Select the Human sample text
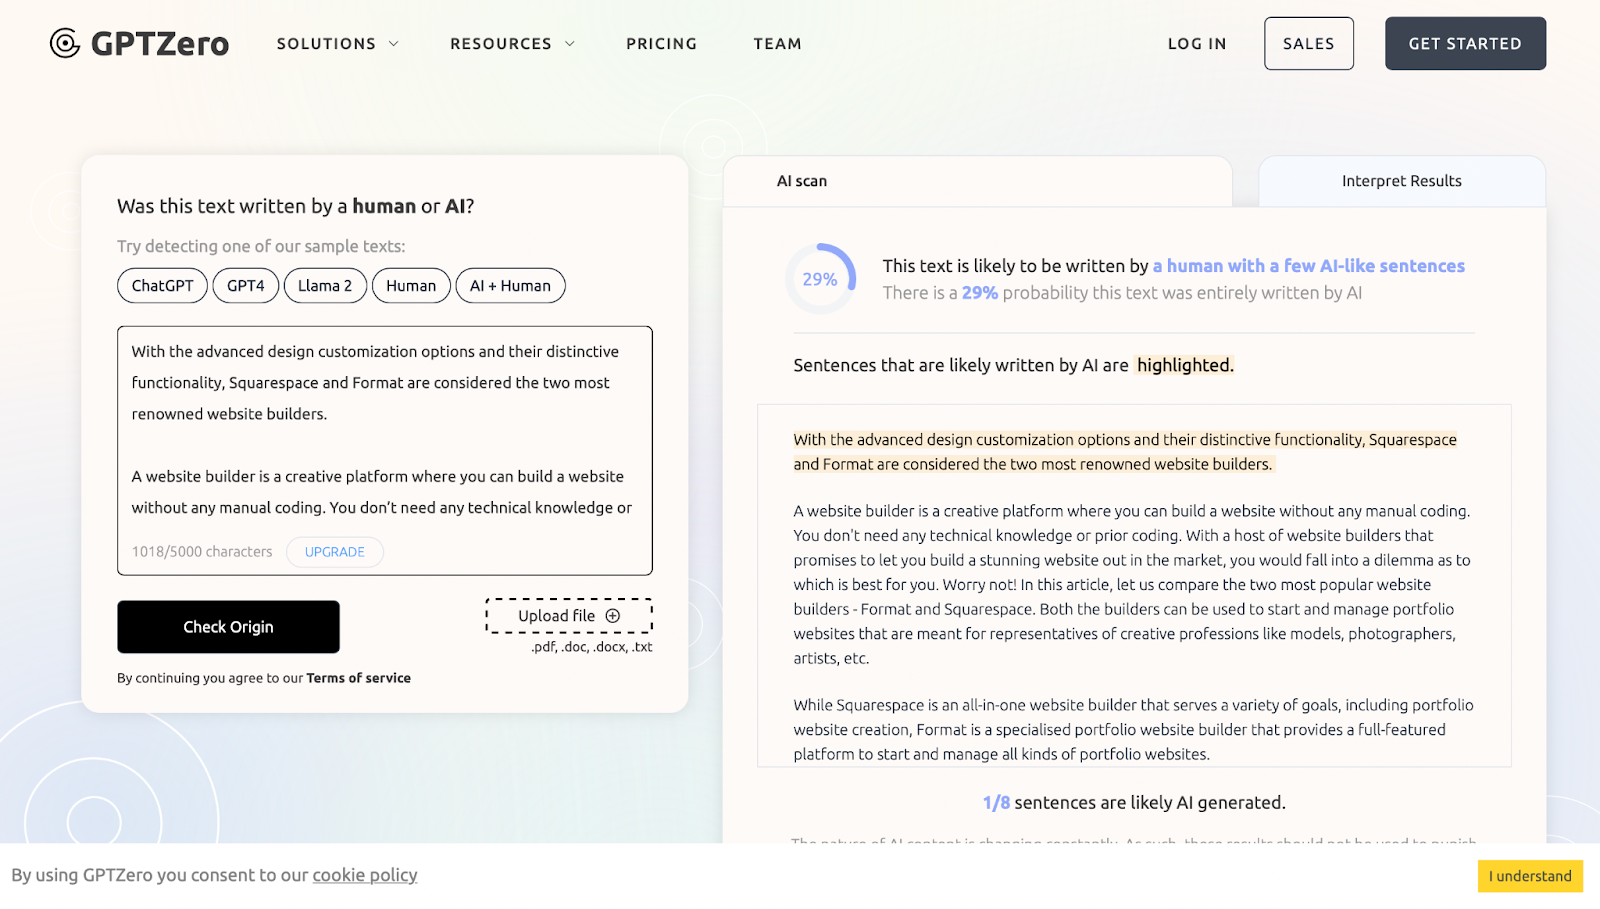Screen dimensions: 1600x909 (411, 286)
